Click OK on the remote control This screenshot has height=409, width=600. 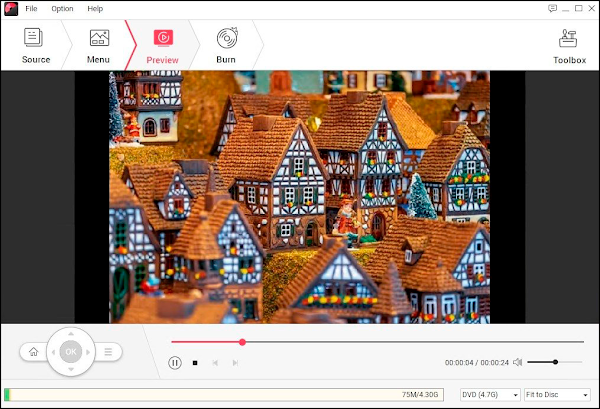(x=71, y=352)
